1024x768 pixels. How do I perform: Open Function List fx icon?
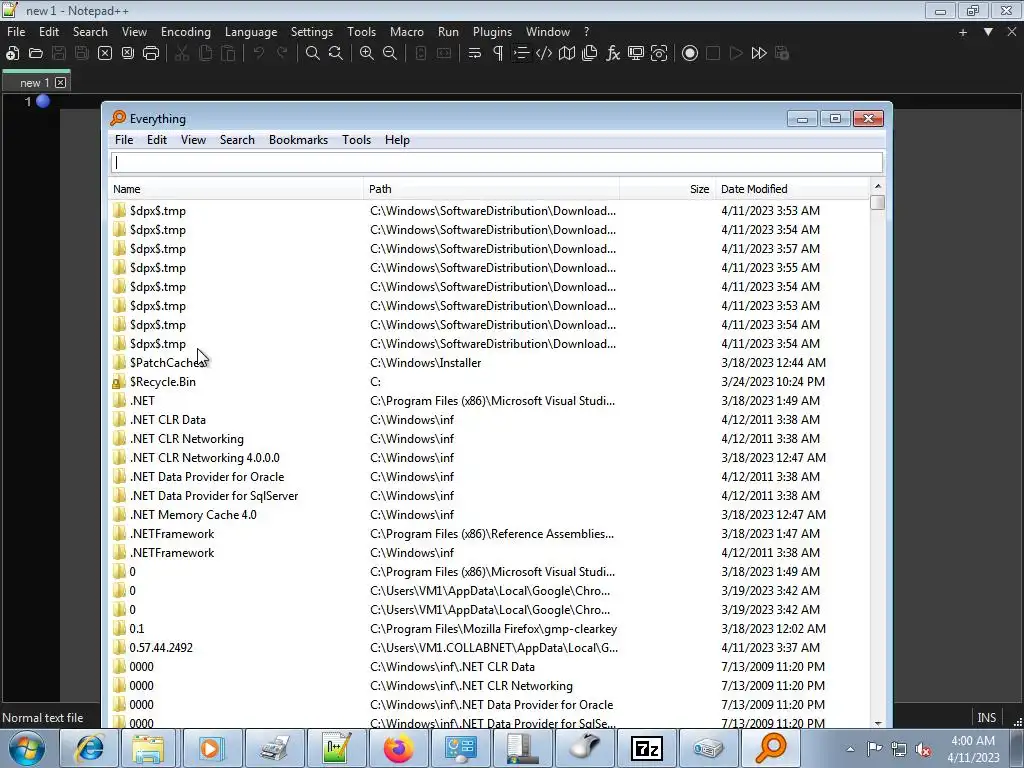[613, 54]
